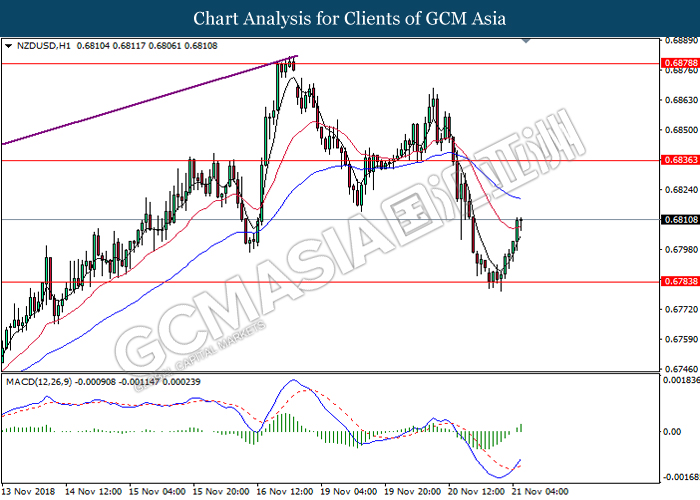Click the 20 Nov 12:00 time label
This screenshot has width=700, height=500.
pyautogui.click(x=476, y=492)
